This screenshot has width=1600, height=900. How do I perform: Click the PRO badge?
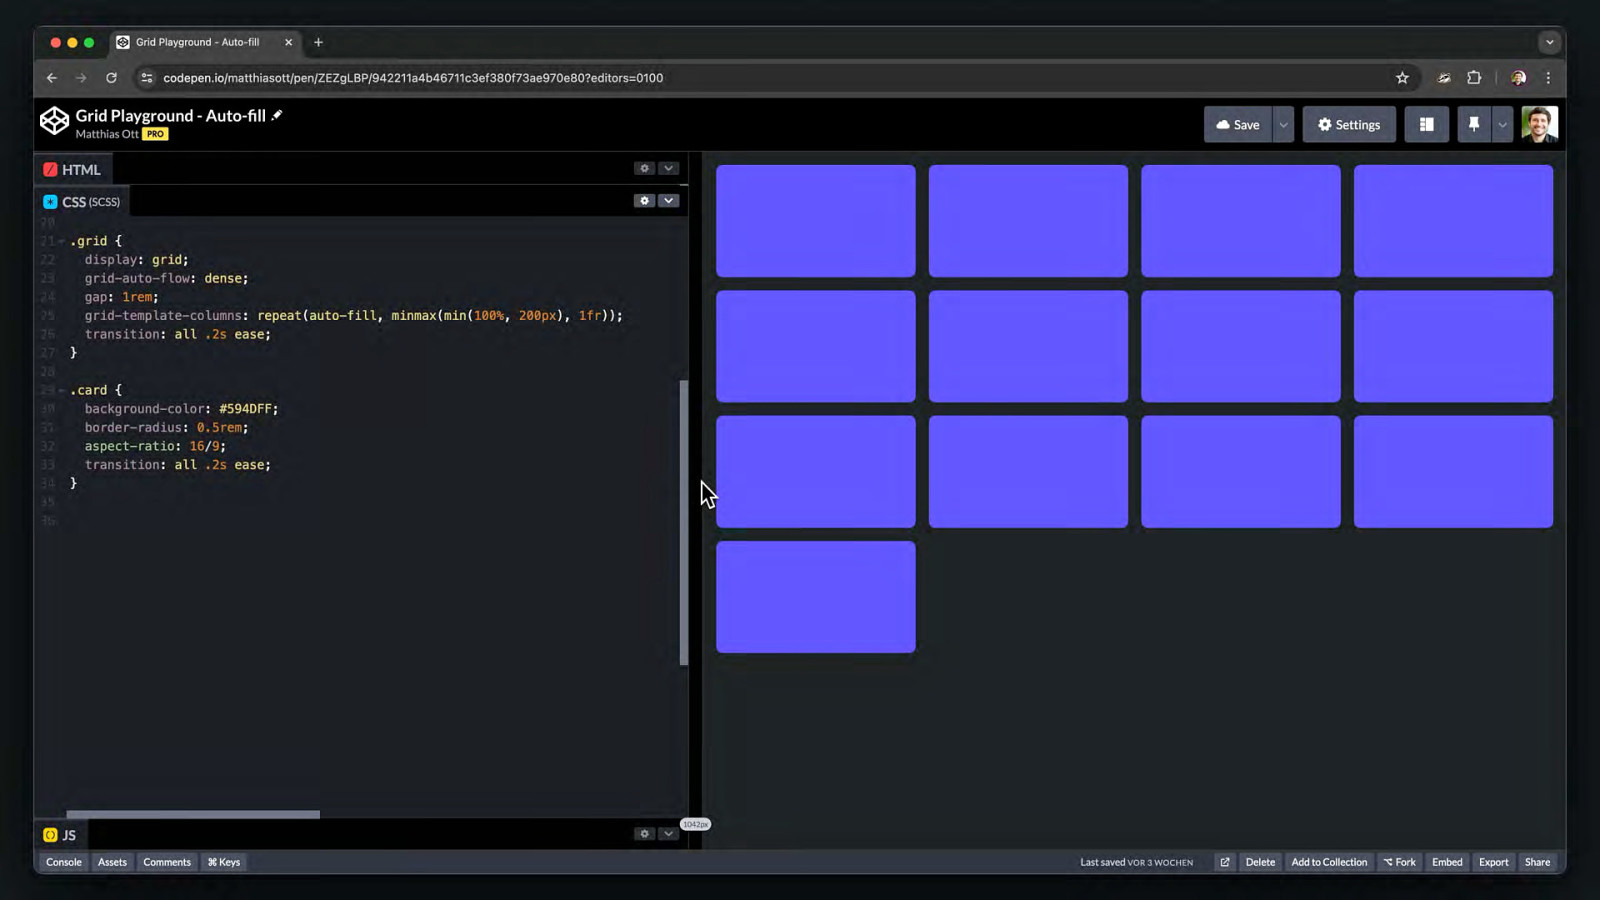(155, 134)
